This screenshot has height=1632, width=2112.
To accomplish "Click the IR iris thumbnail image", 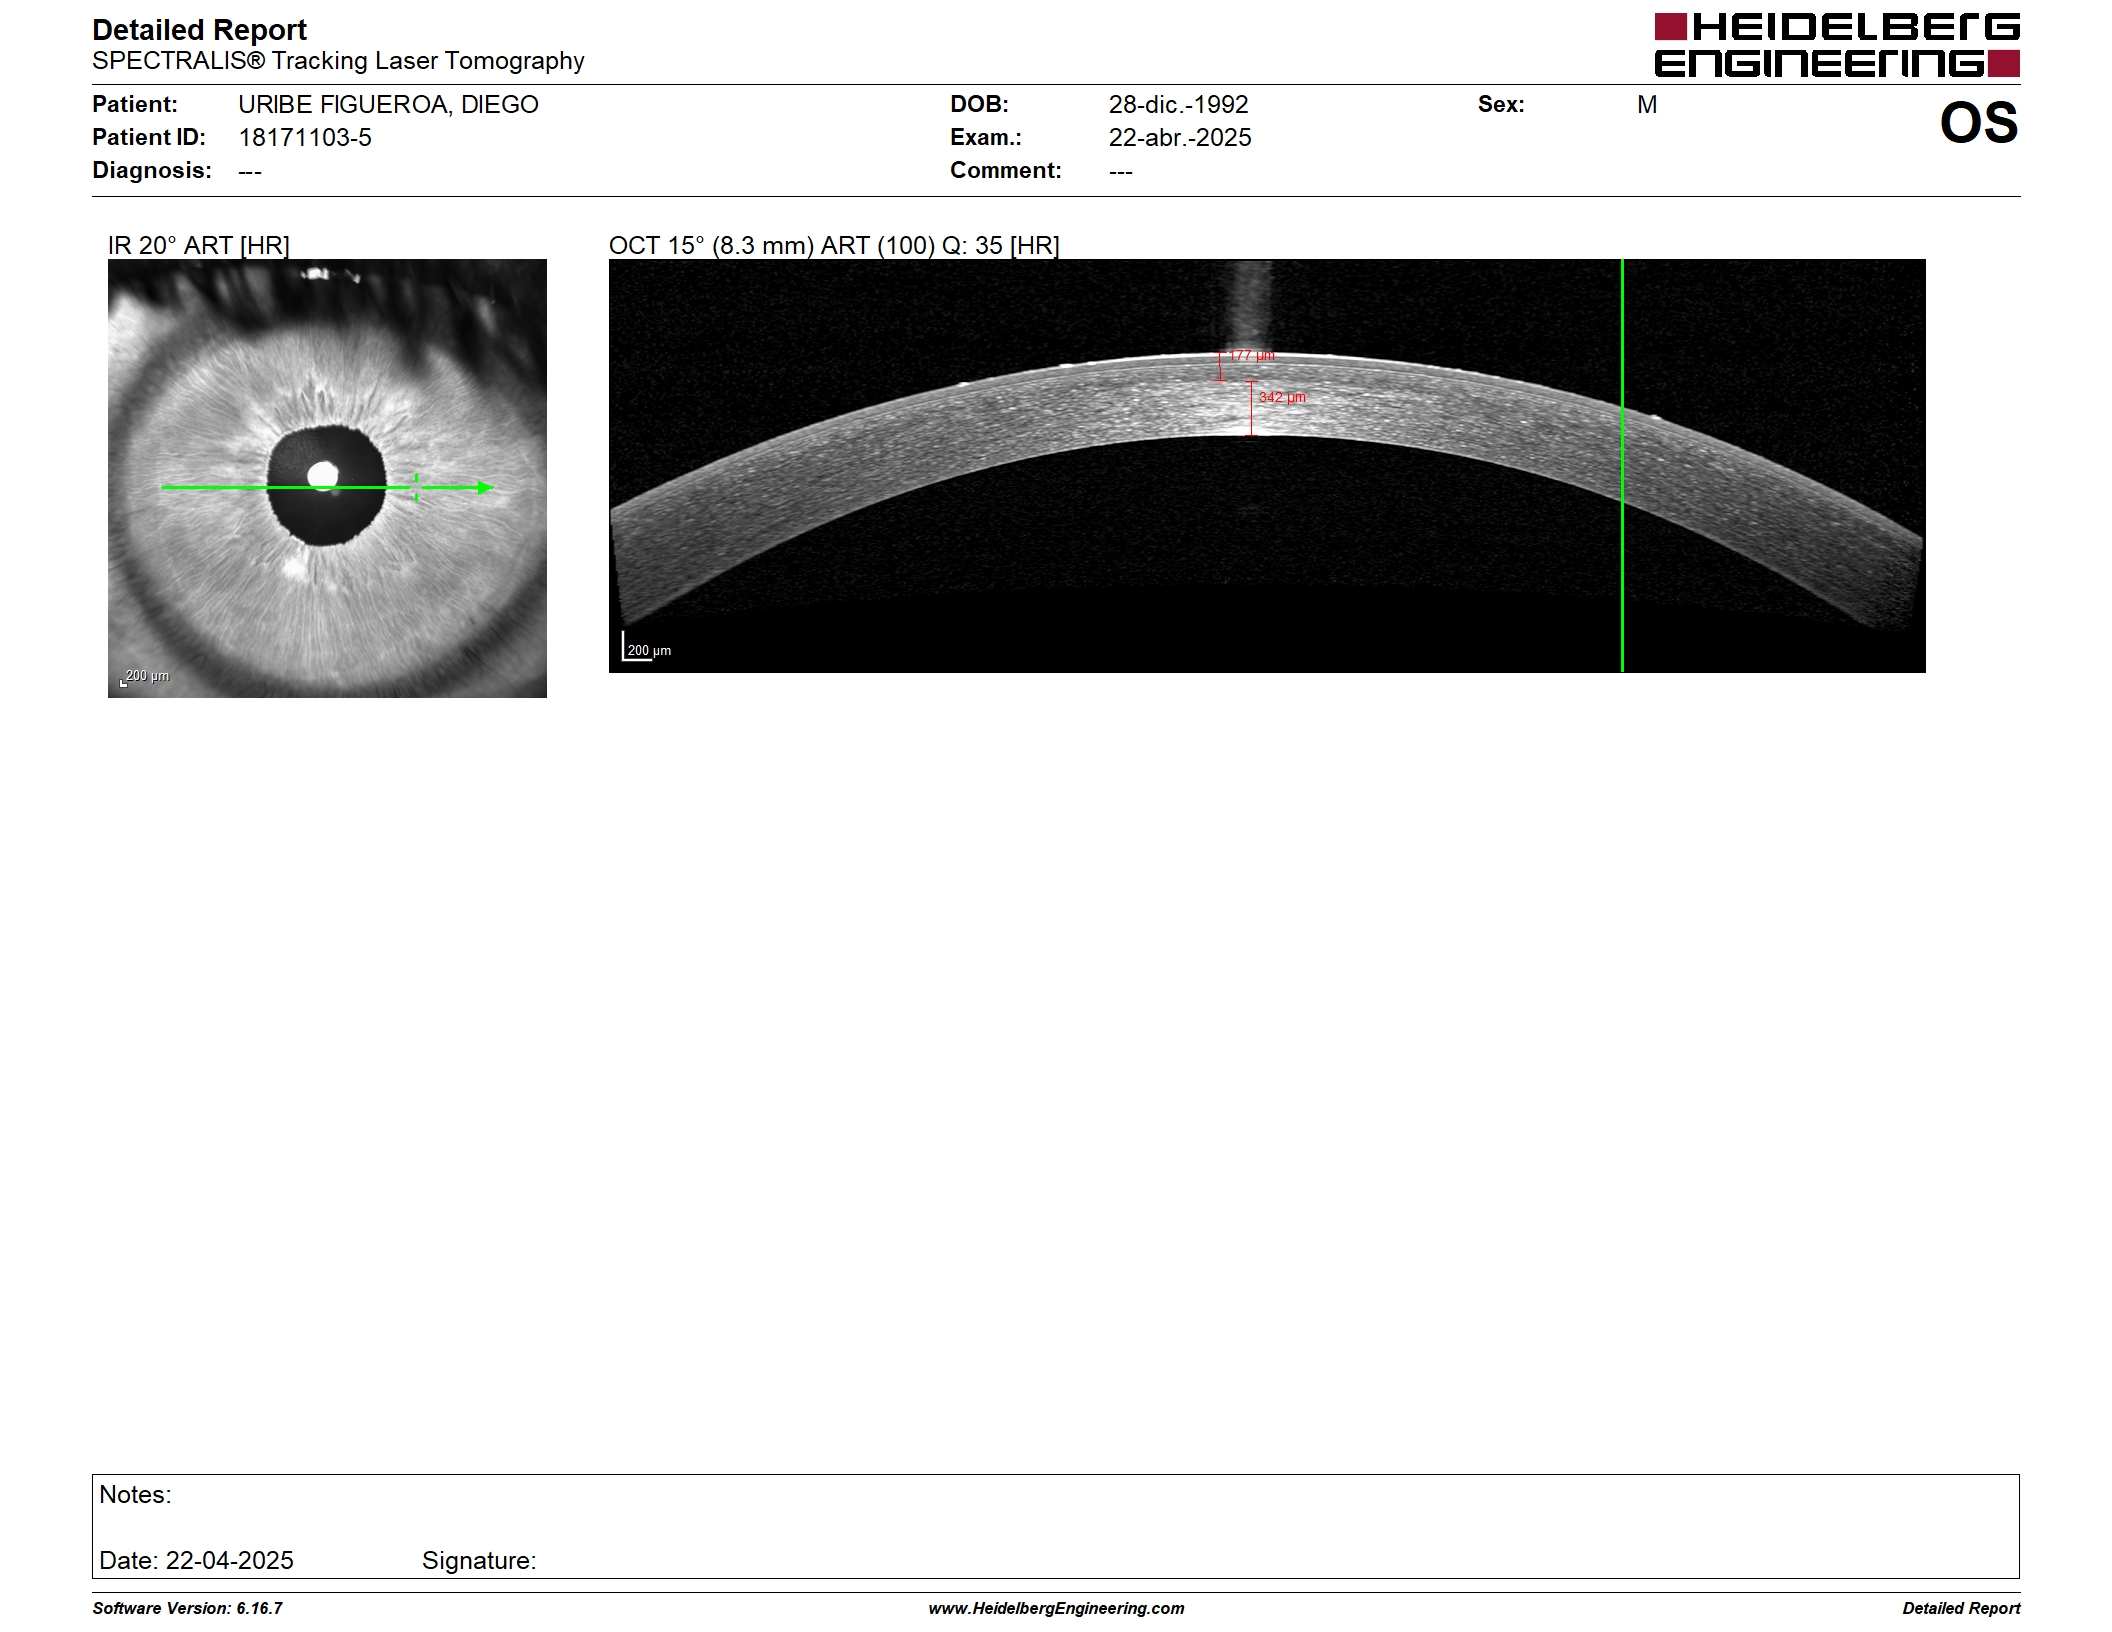I will [x=327, y=478].
